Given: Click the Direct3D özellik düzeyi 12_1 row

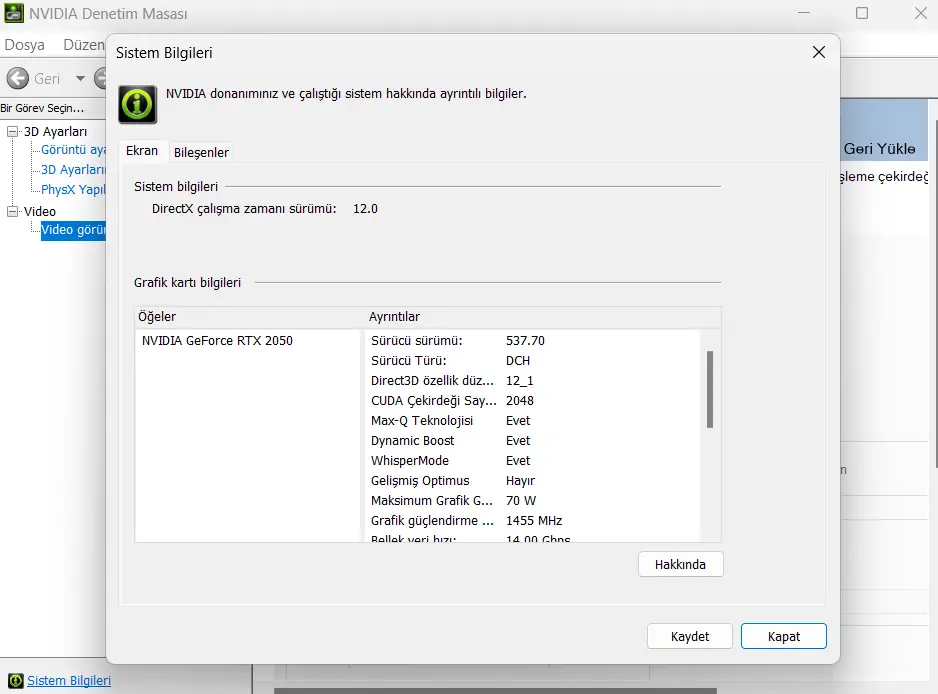Looking at the screenshot, I should click(x=532, y=381).
